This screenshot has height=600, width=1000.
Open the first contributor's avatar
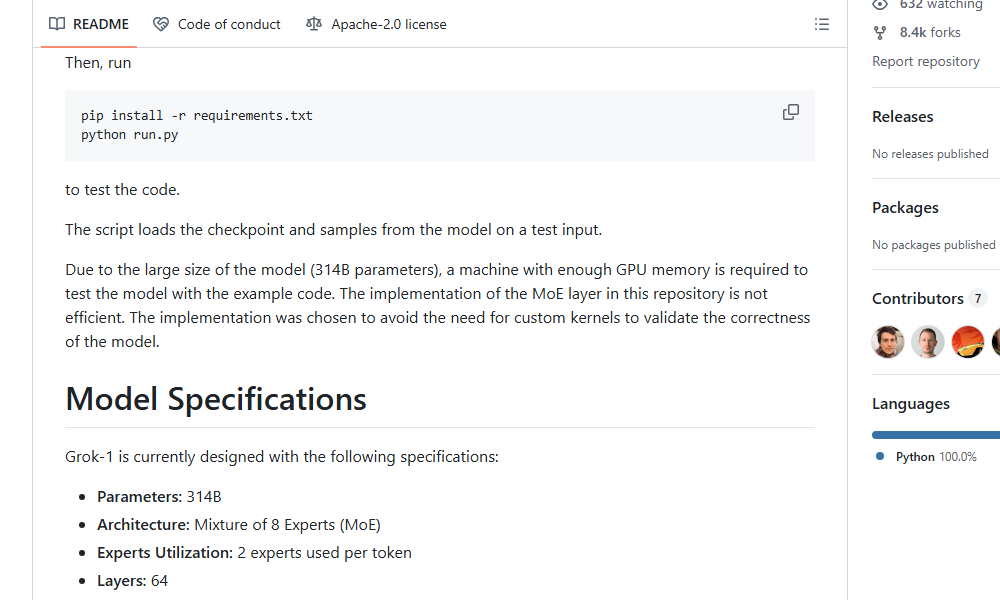click(887, 341)
